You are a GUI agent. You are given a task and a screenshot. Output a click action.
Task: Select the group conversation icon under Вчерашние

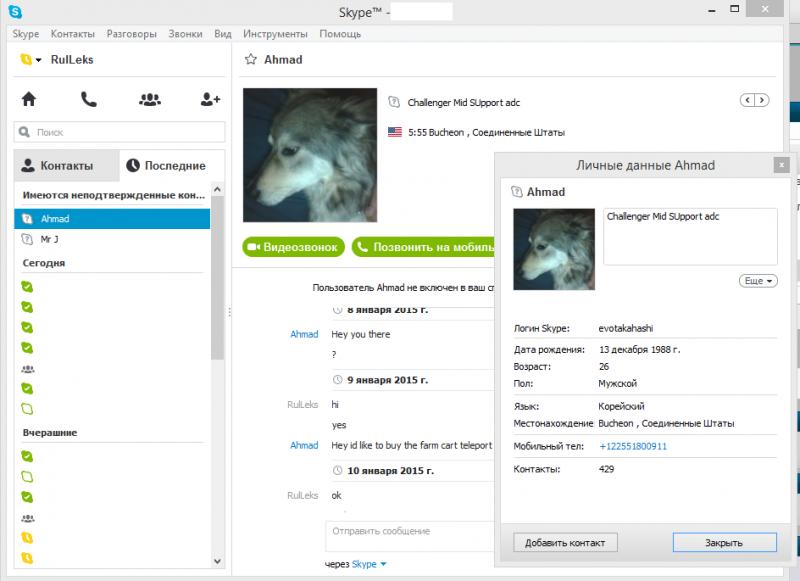tap(28, 518)
